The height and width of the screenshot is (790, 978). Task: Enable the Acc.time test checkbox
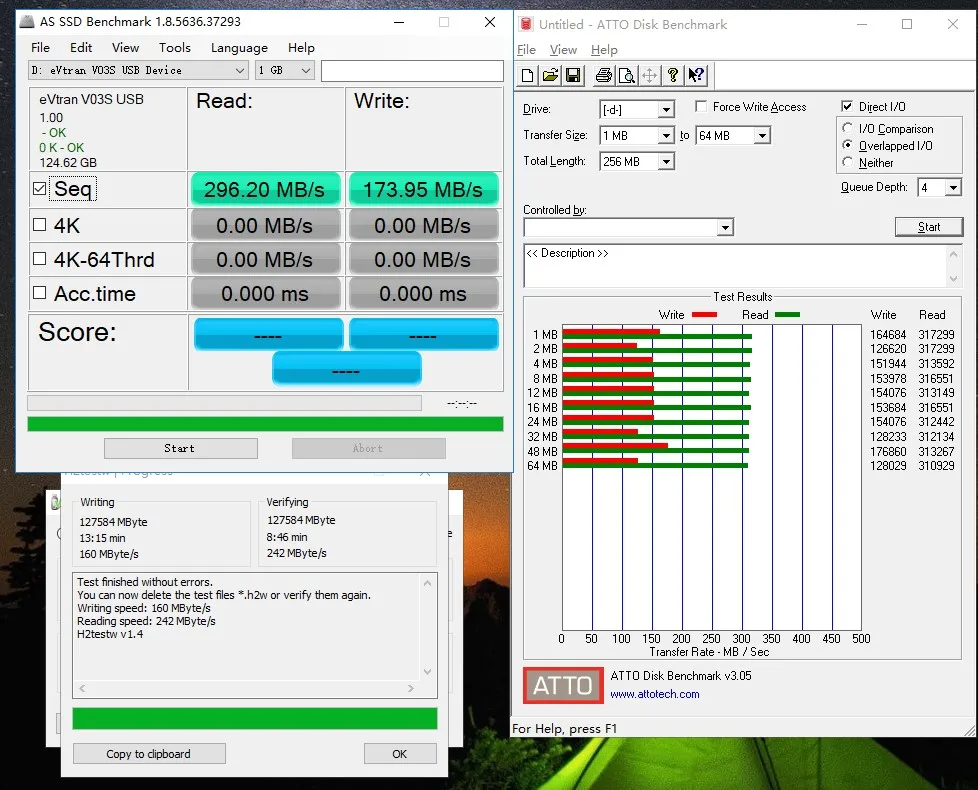click(x=39, y=292)
